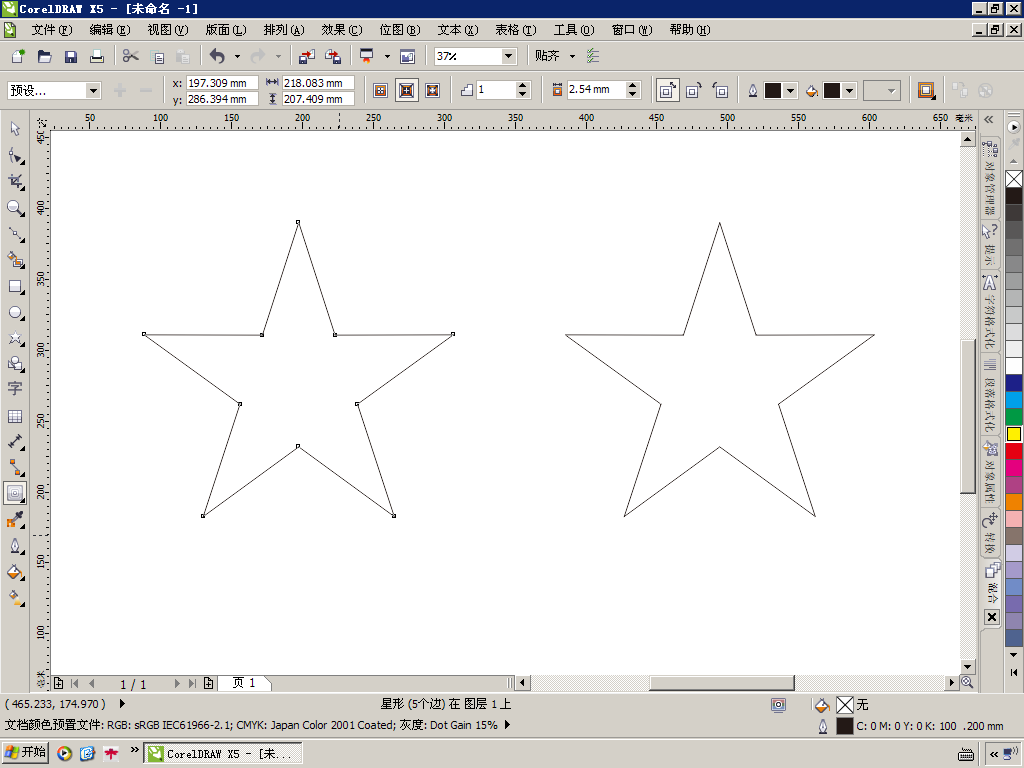Pick the yellow palette swatch
Viewport: 1024px width, 768px height.
click(x=1014, y=434)
